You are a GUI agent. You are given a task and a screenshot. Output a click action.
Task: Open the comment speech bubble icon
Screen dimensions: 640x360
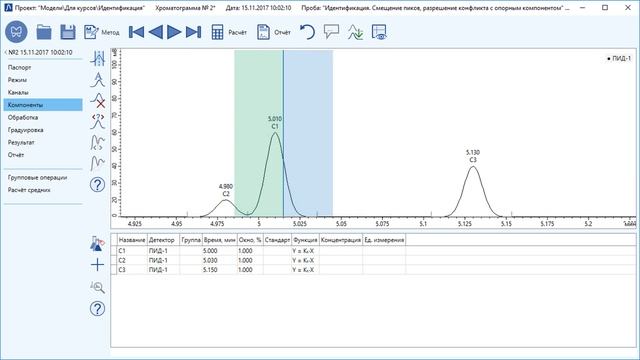click(331, 32)
